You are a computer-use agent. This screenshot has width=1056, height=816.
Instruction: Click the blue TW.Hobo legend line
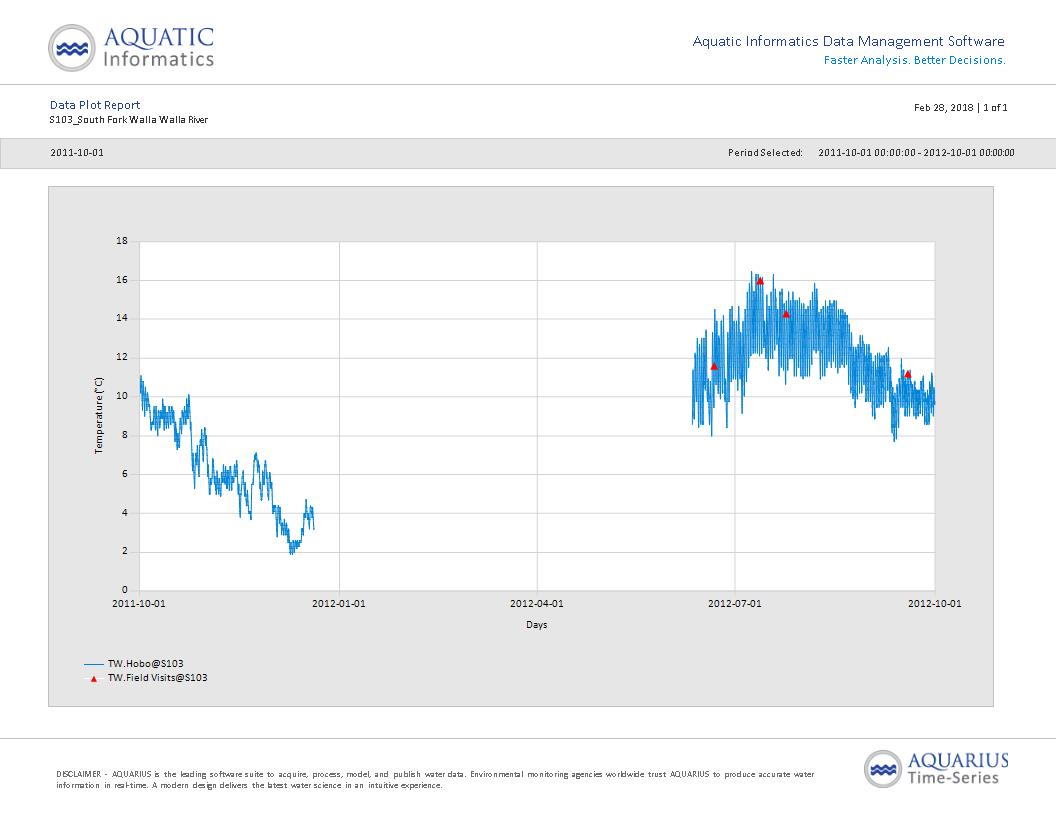(x=94, y=664)
